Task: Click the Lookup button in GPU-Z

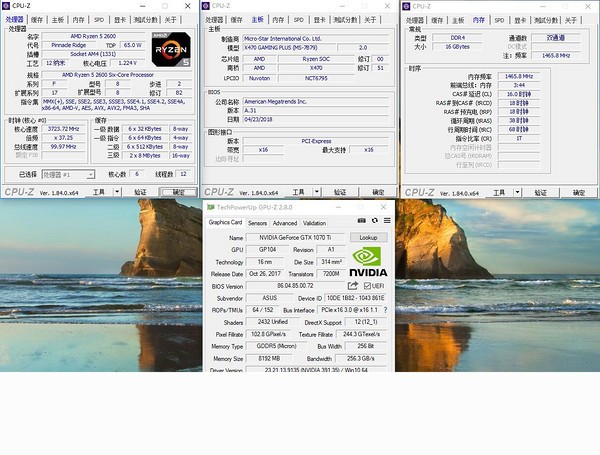Action: point(368,238)
